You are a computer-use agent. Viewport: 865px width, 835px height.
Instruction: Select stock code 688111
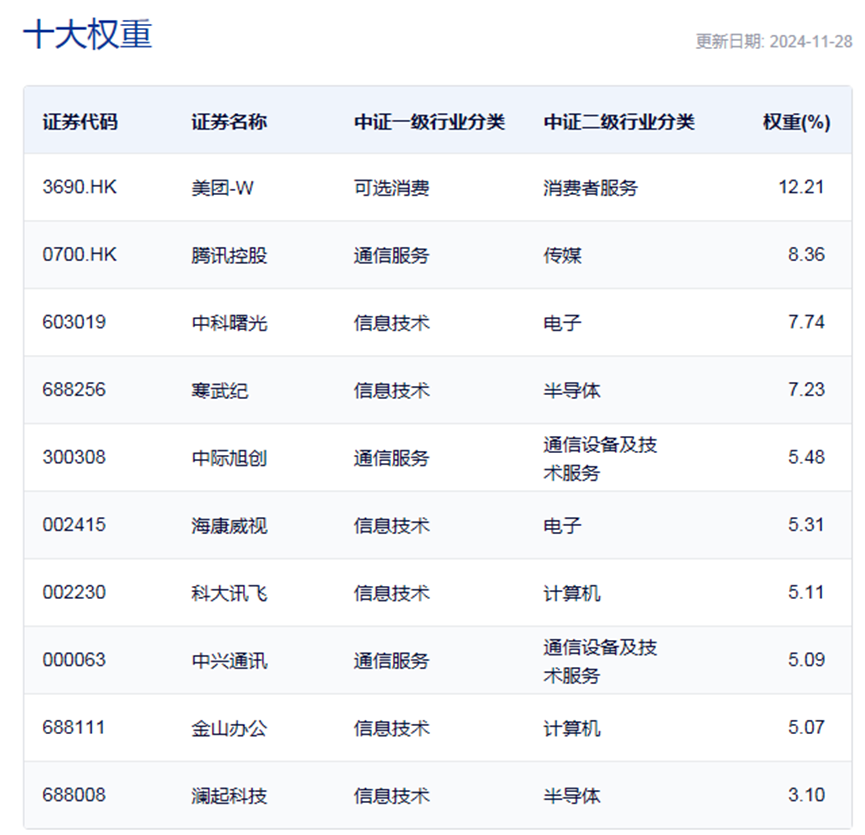click(74, 727)
